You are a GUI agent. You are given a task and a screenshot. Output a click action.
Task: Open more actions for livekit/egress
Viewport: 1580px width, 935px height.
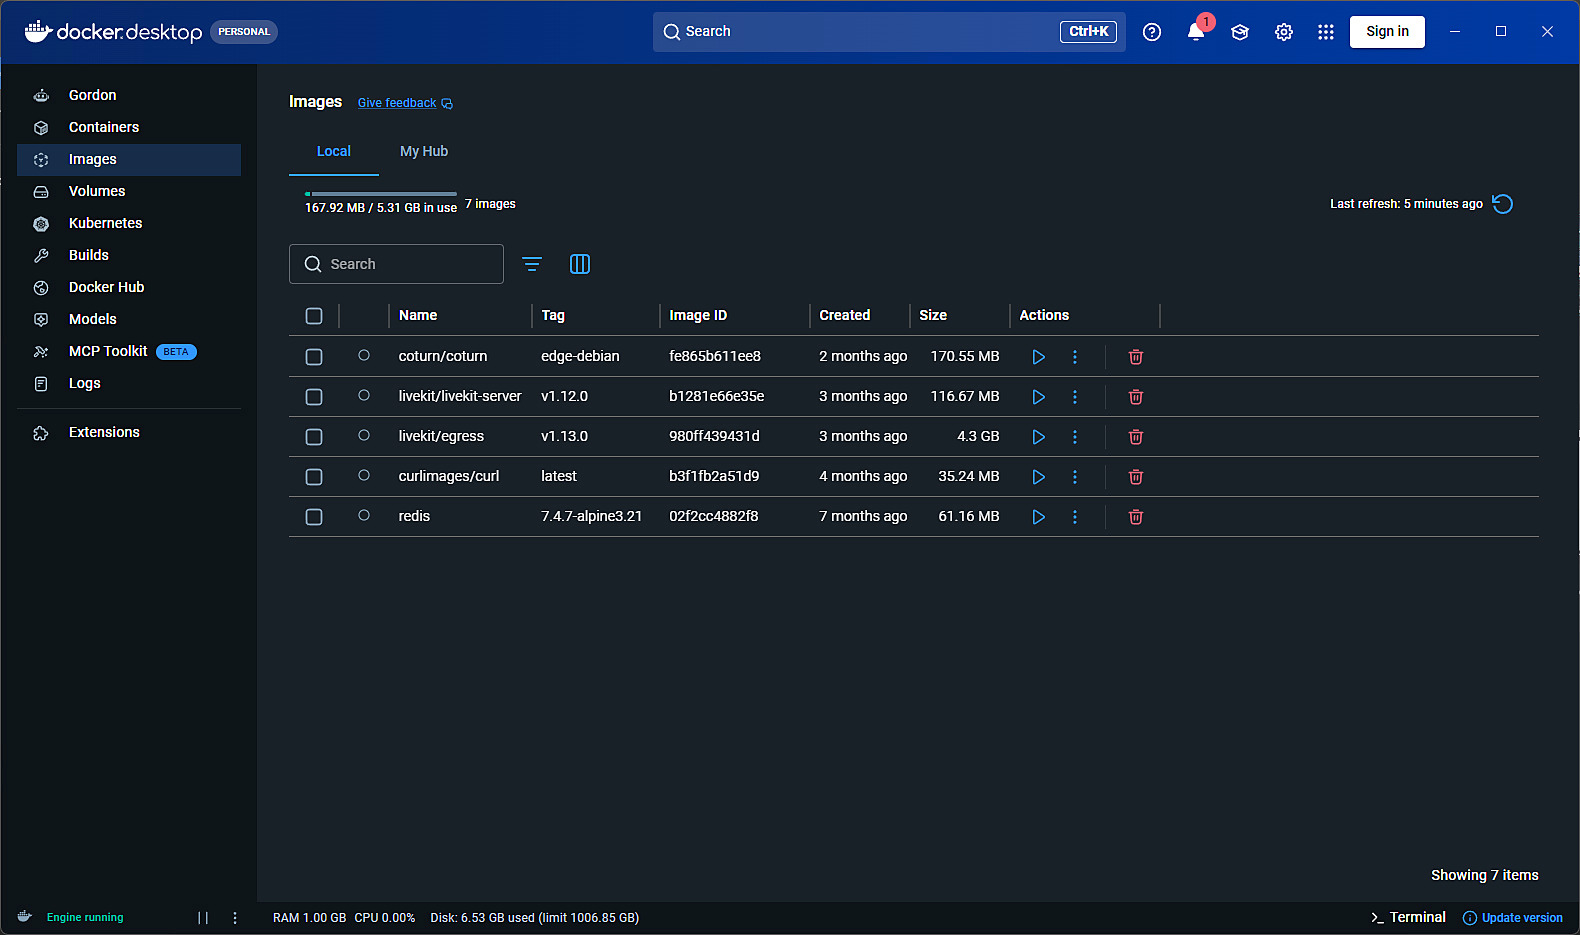click(1075, 437)
